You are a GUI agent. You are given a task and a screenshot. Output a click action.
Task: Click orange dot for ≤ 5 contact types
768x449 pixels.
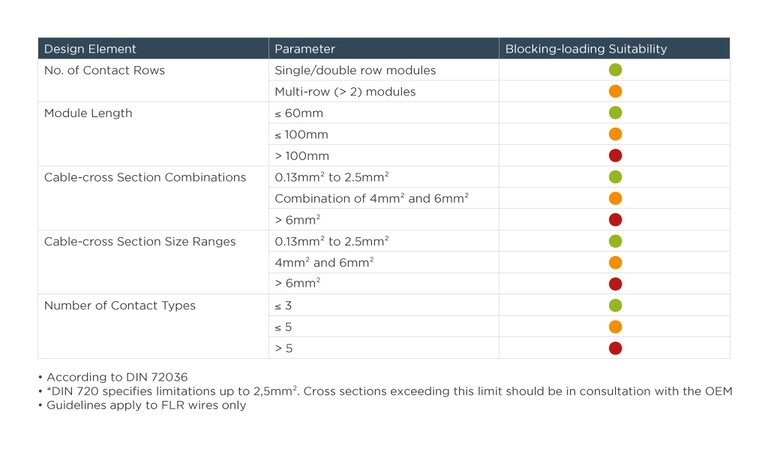(x=615, y=327)
